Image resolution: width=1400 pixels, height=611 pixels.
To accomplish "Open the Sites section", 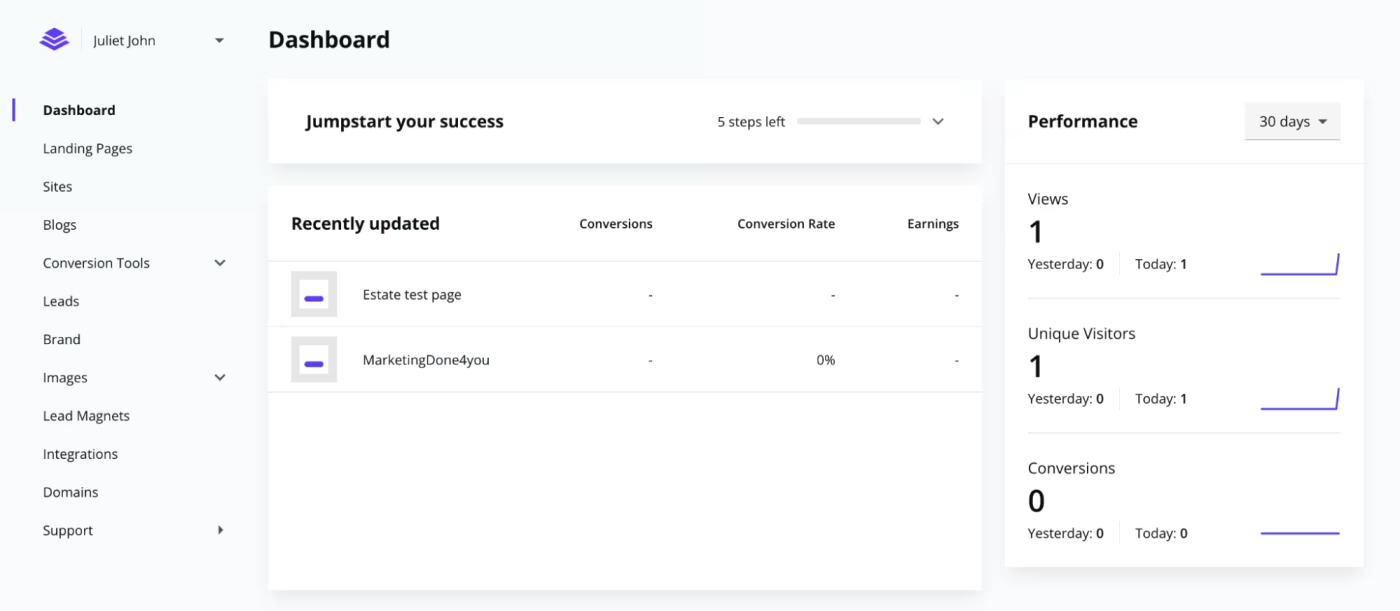I will click(58, 186).
